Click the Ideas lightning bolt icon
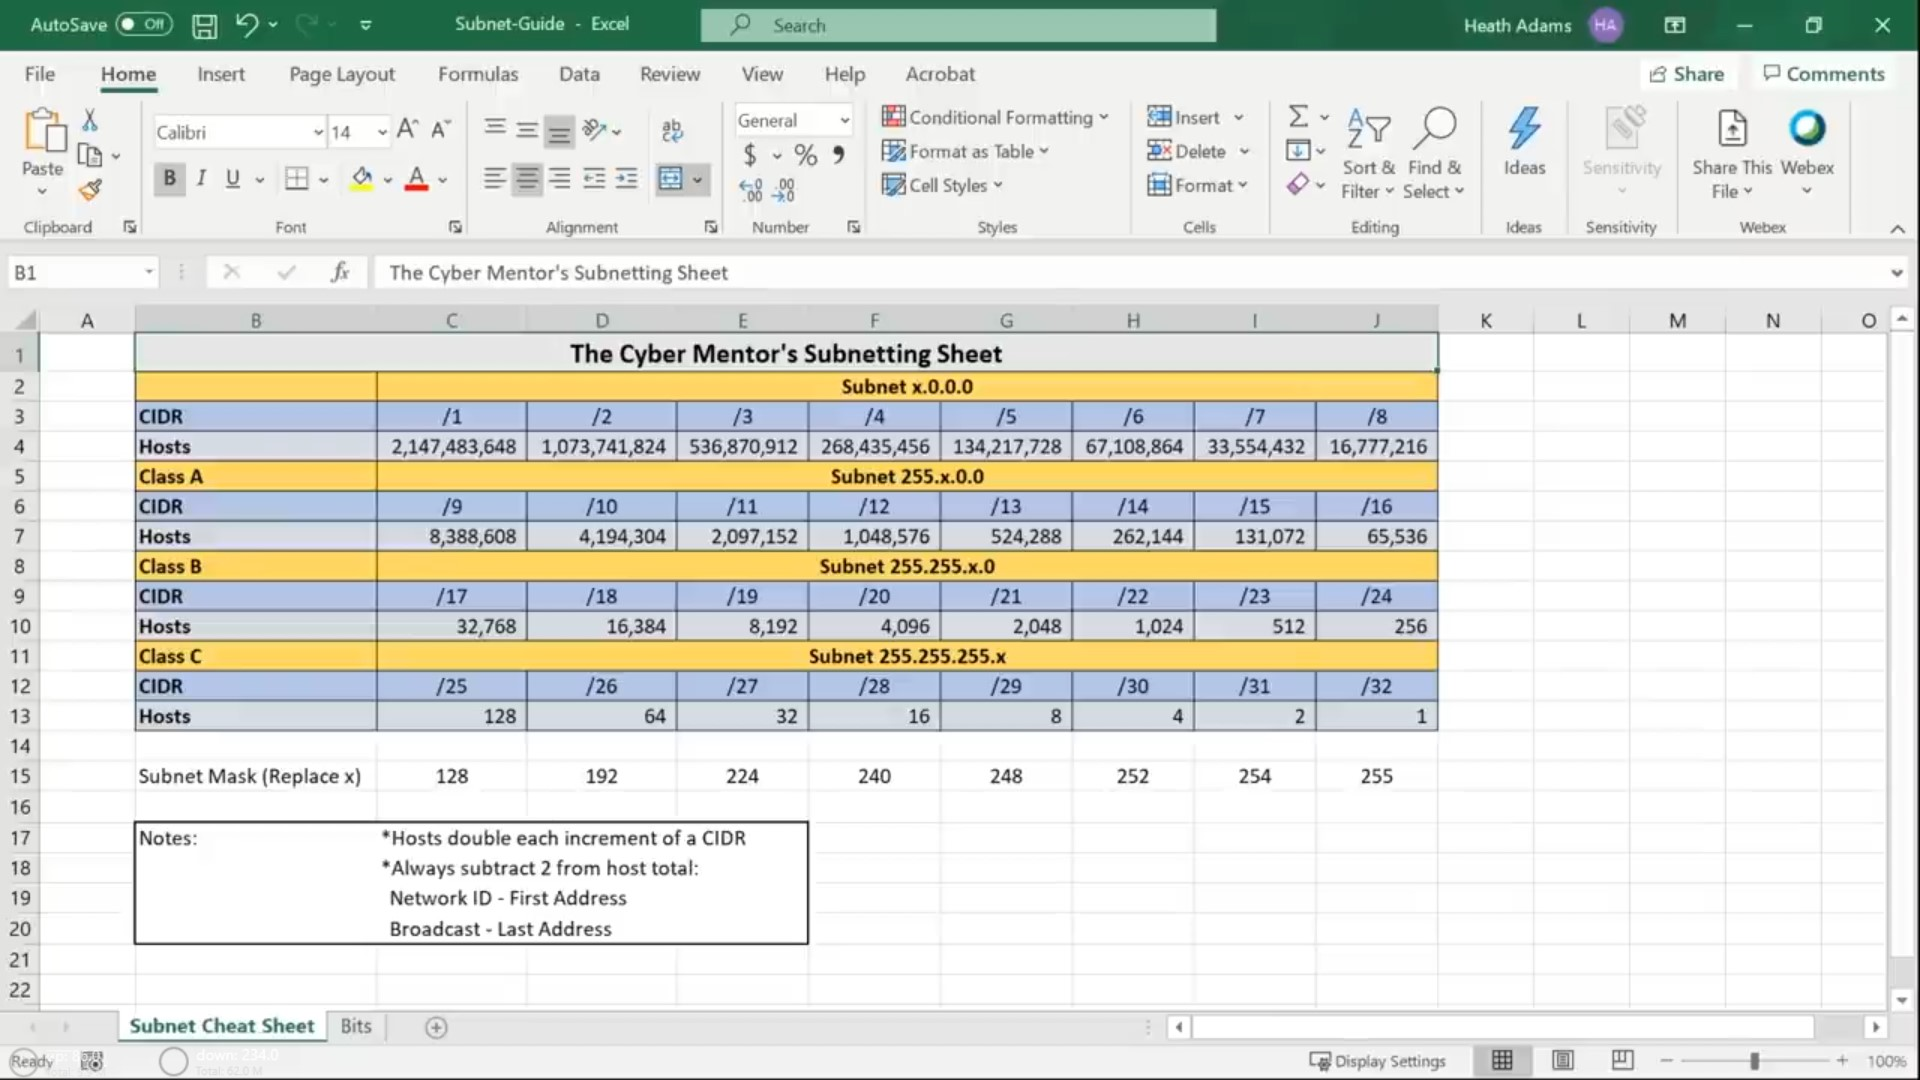1920x1080 pixels. pos(1524,130)
